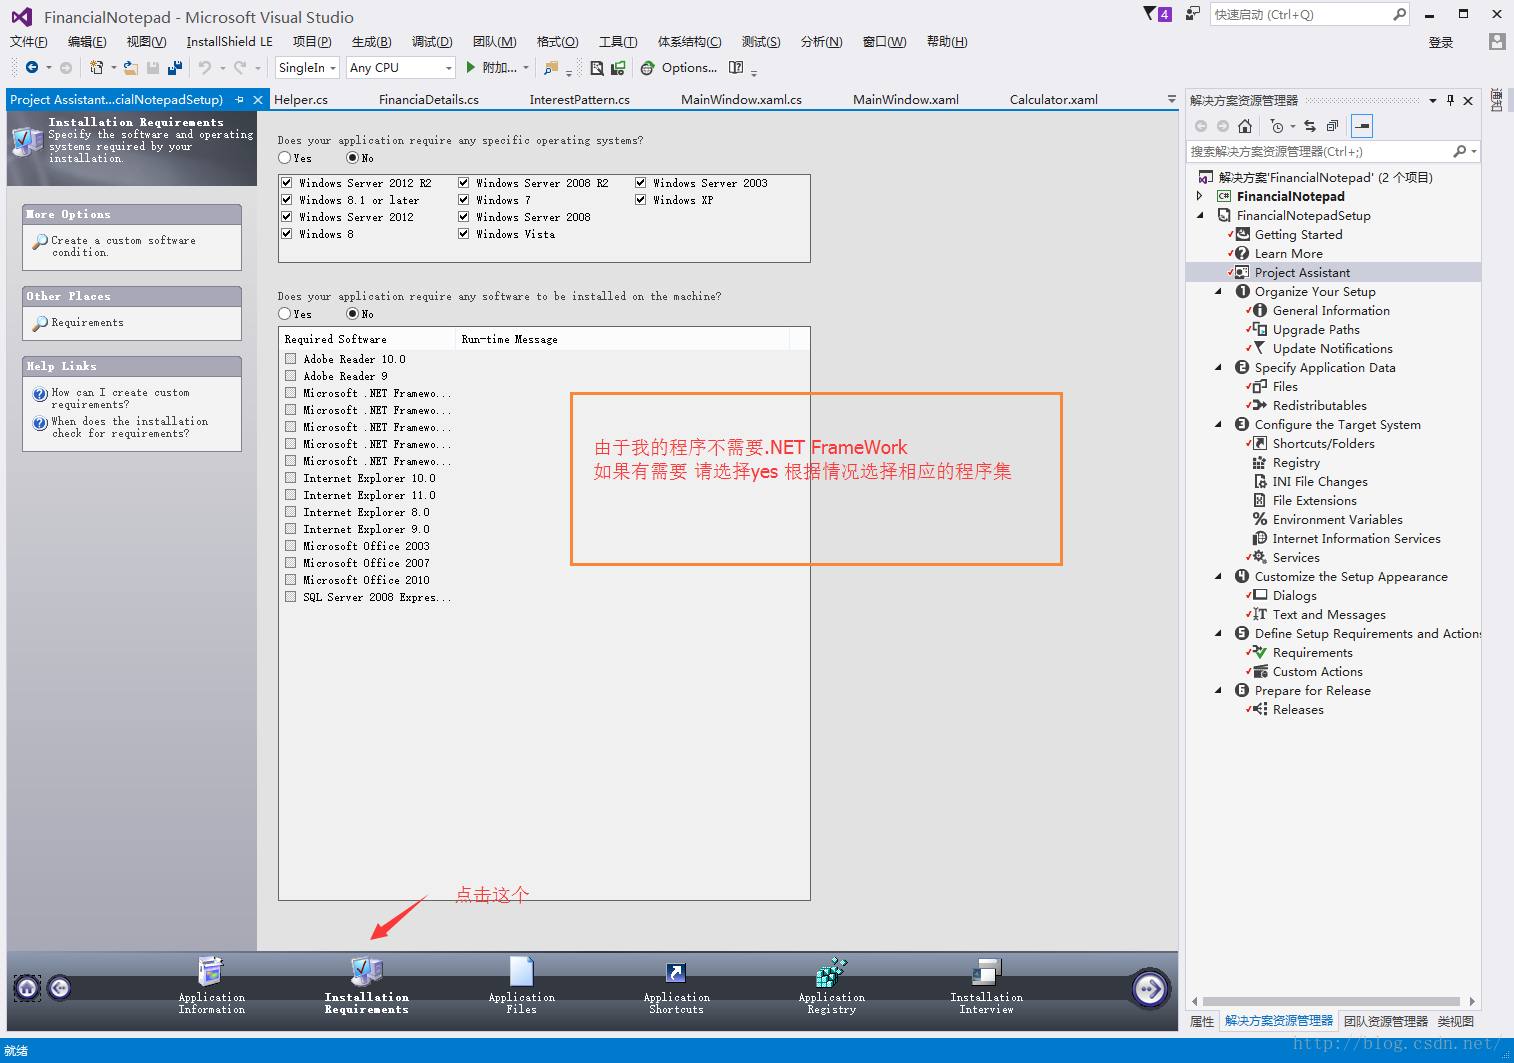Open the InstallShield LE menu

[x=229, y=42]
